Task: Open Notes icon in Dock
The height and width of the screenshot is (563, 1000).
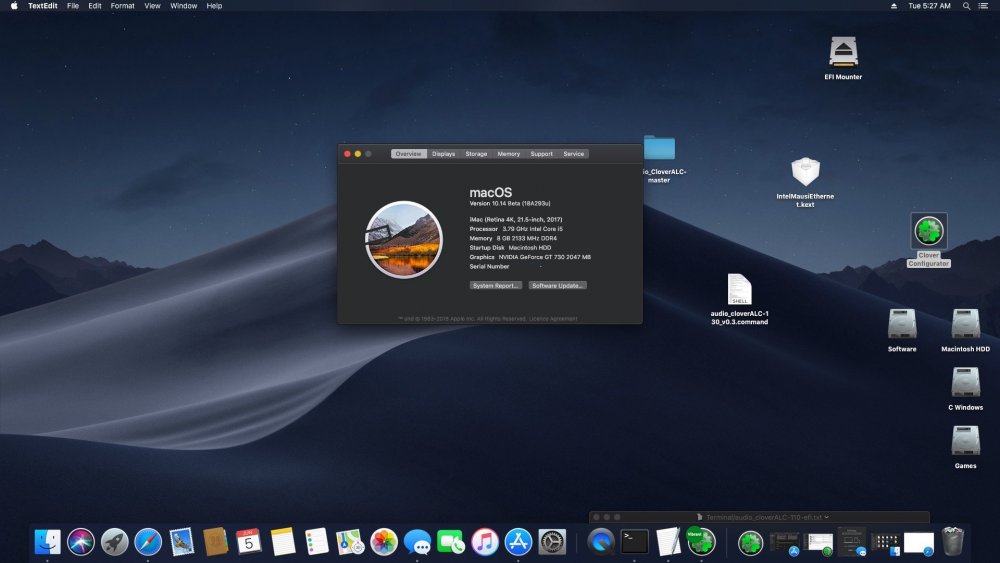Action: click(x=283, y=543)
